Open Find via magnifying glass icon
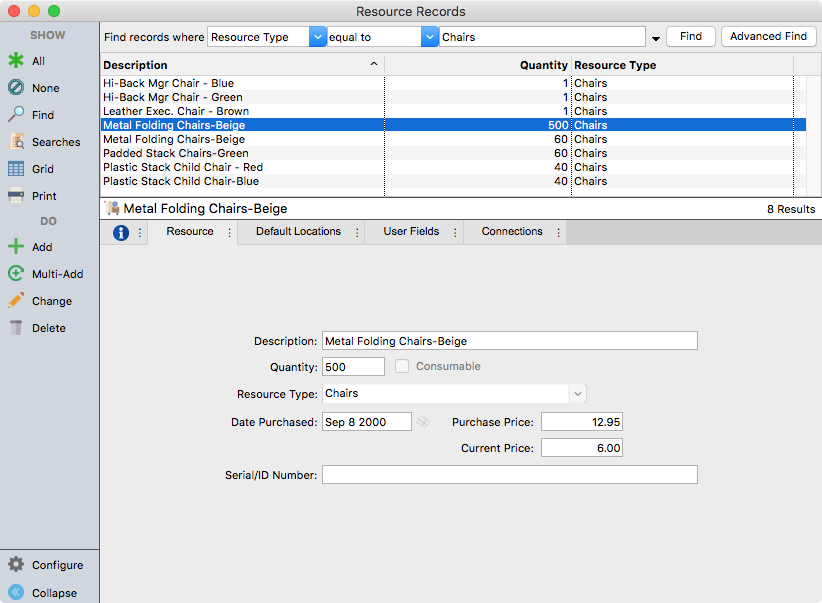The width and height of the screenshot is (822, 603). [x=16, y=115]
